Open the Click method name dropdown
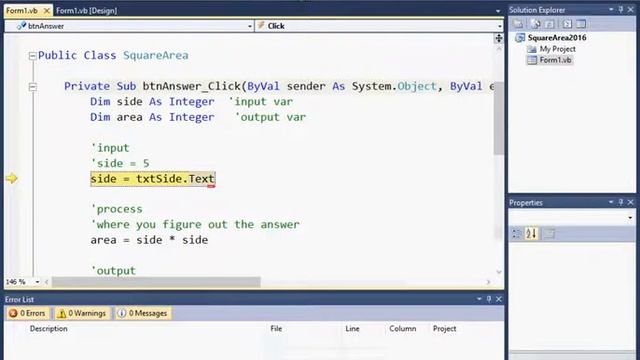The width and height of the screenshot is (640, 360). pos(500,26)
